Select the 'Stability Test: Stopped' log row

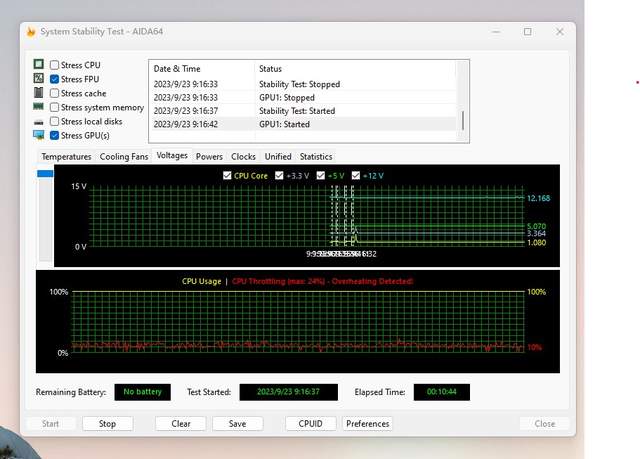point(304,84)
